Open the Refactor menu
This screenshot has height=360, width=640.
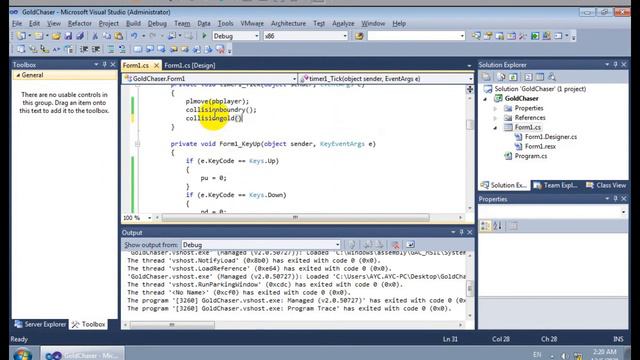click(80, 24)
